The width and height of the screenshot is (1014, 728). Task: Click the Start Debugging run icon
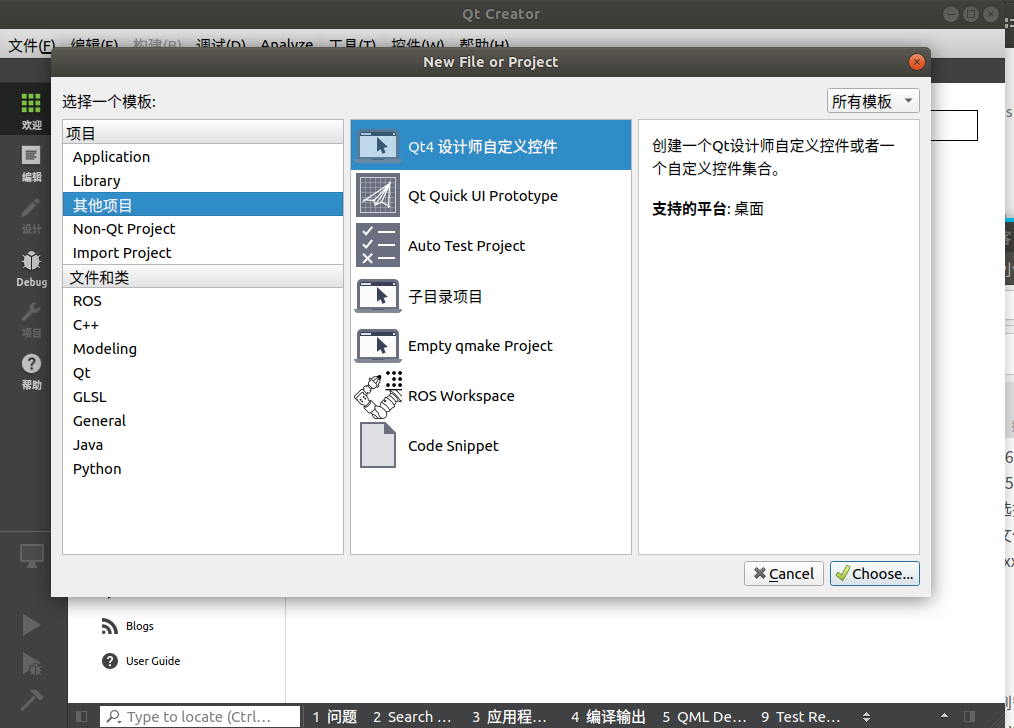[x=31, y=664]
